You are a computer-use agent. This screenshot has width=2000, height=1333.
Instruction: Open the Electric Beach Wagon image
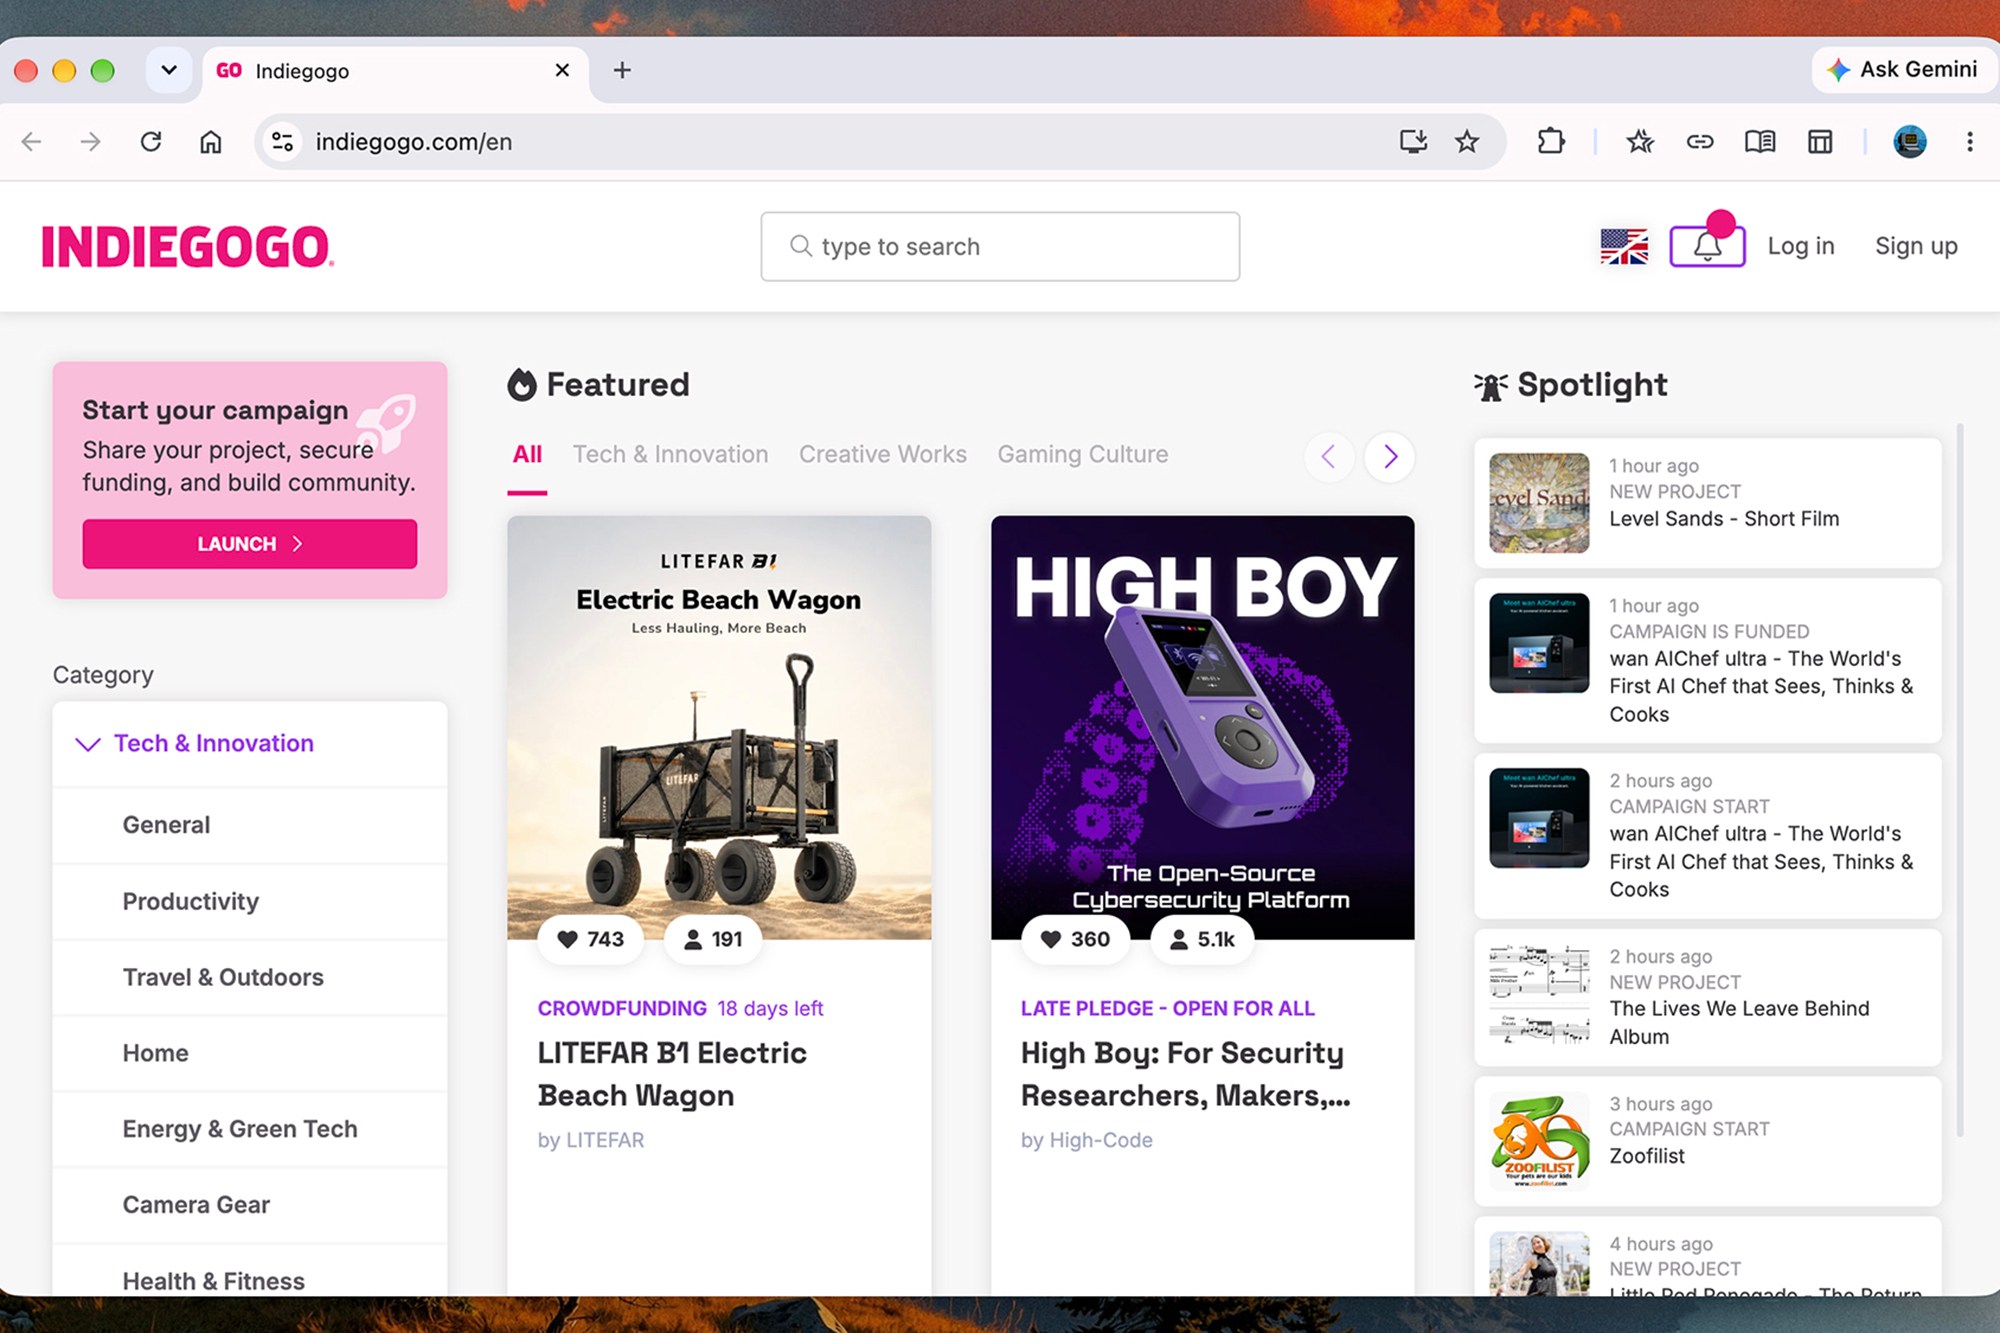[x=719, y=728]
